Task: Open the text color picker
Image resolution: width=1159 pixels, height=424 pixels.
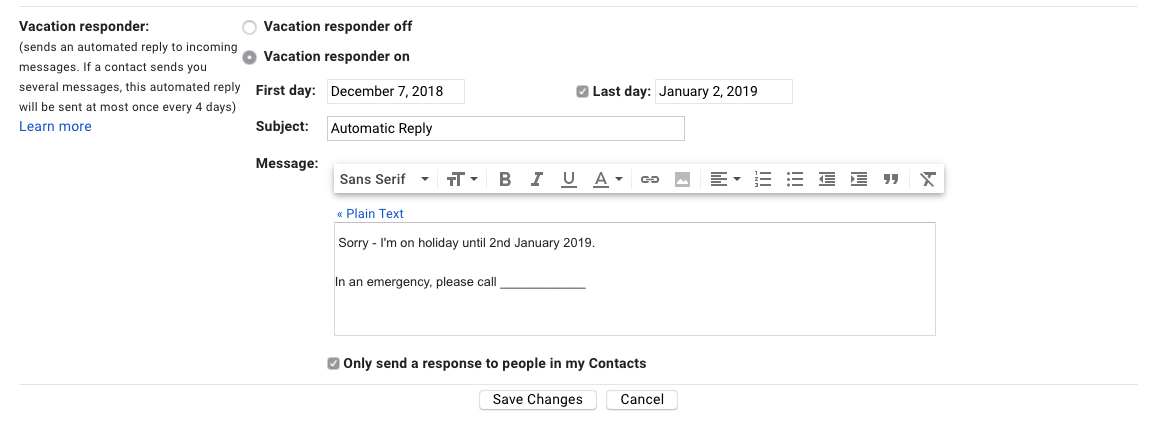Action: (608, 179)
